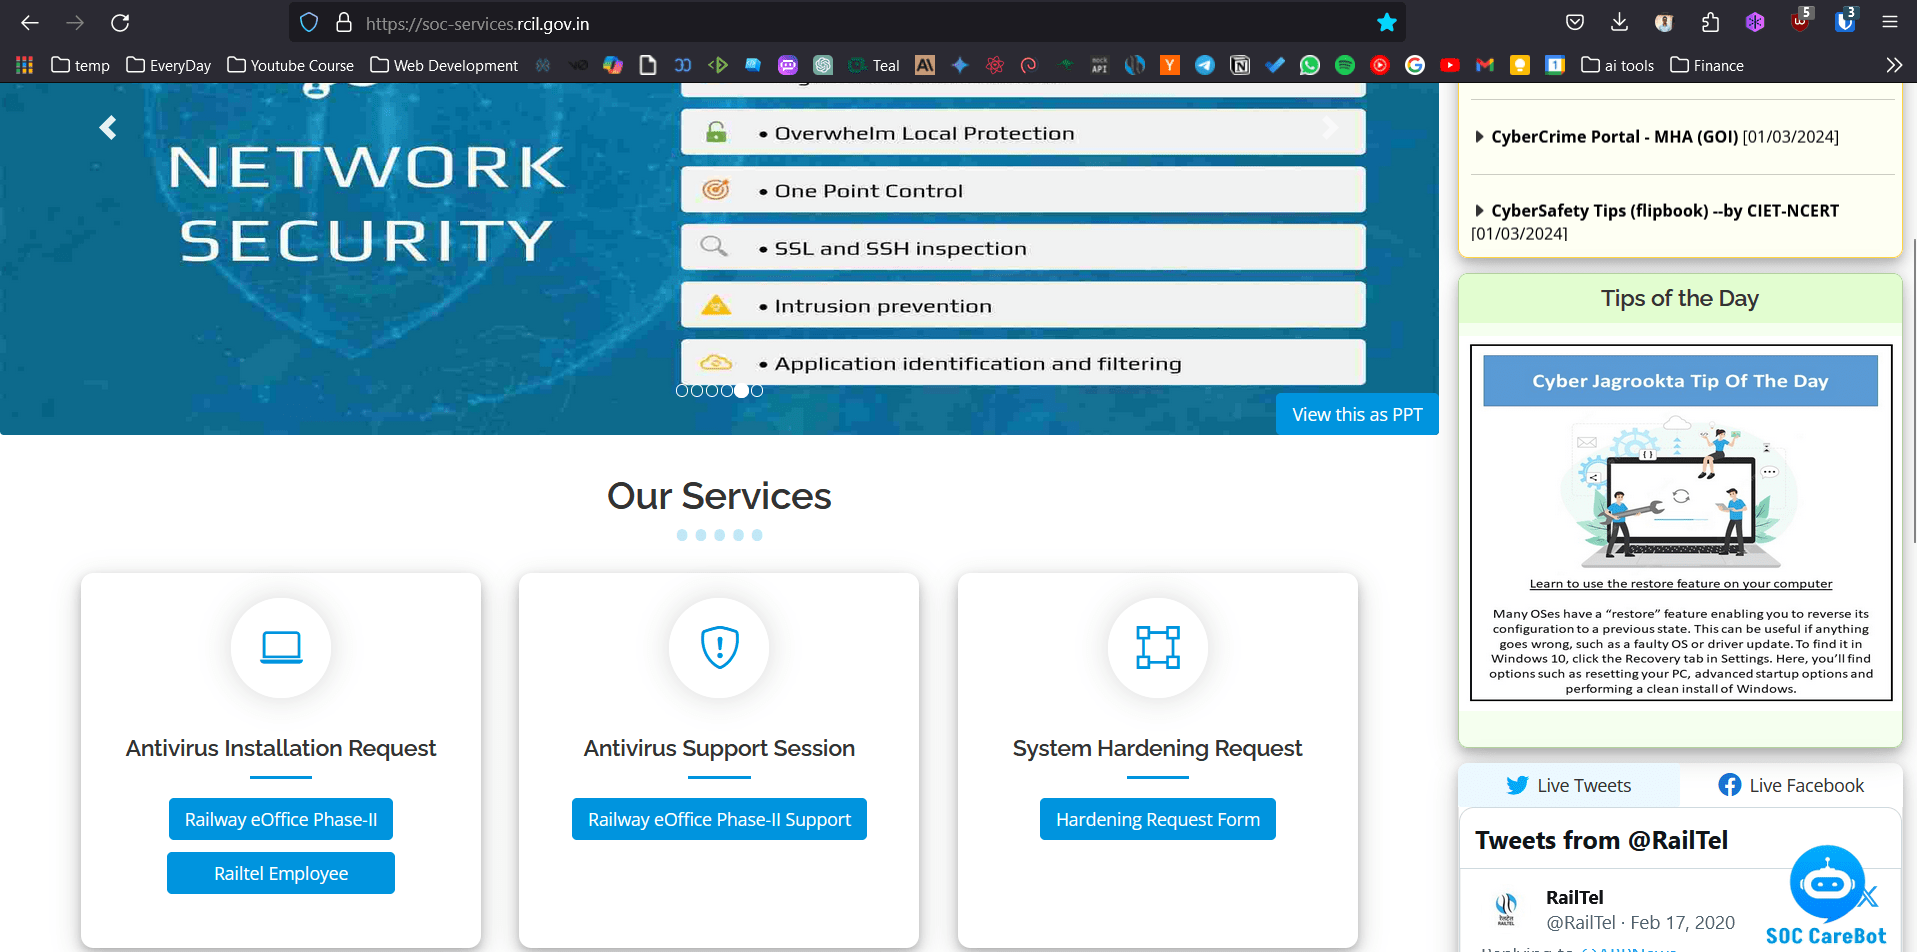Select the first carousel slide dot
This screenshot has height=952, width=1917.
682,391
